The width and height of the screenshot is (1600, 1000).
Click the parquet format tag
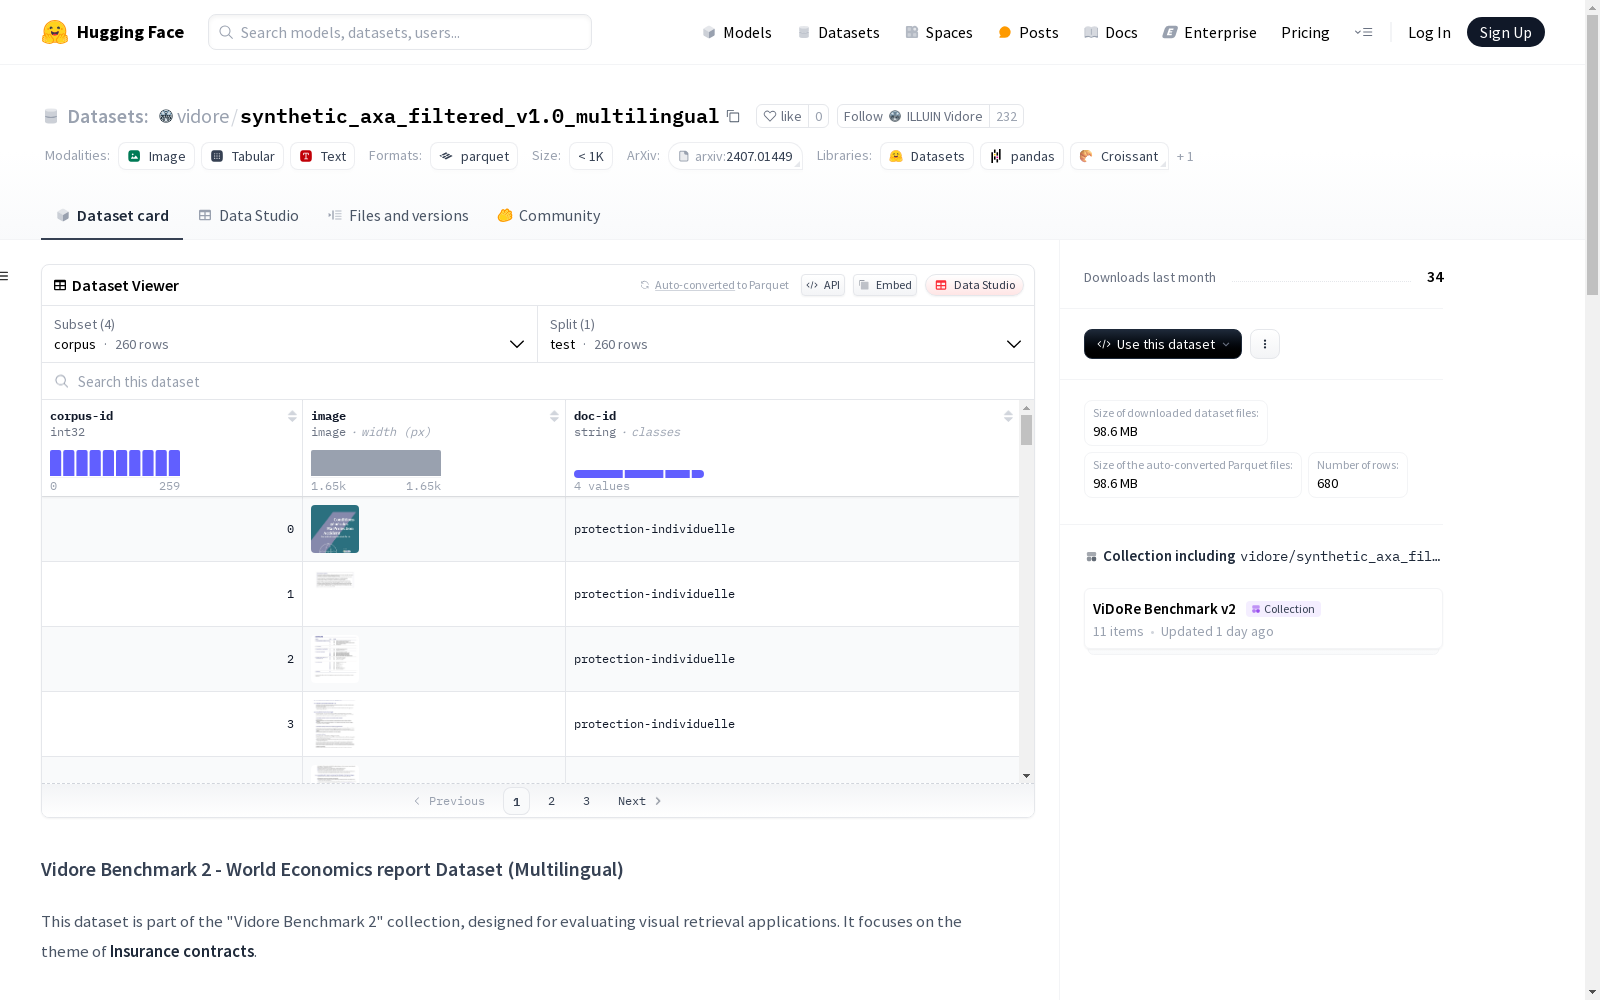pos(474,156)
